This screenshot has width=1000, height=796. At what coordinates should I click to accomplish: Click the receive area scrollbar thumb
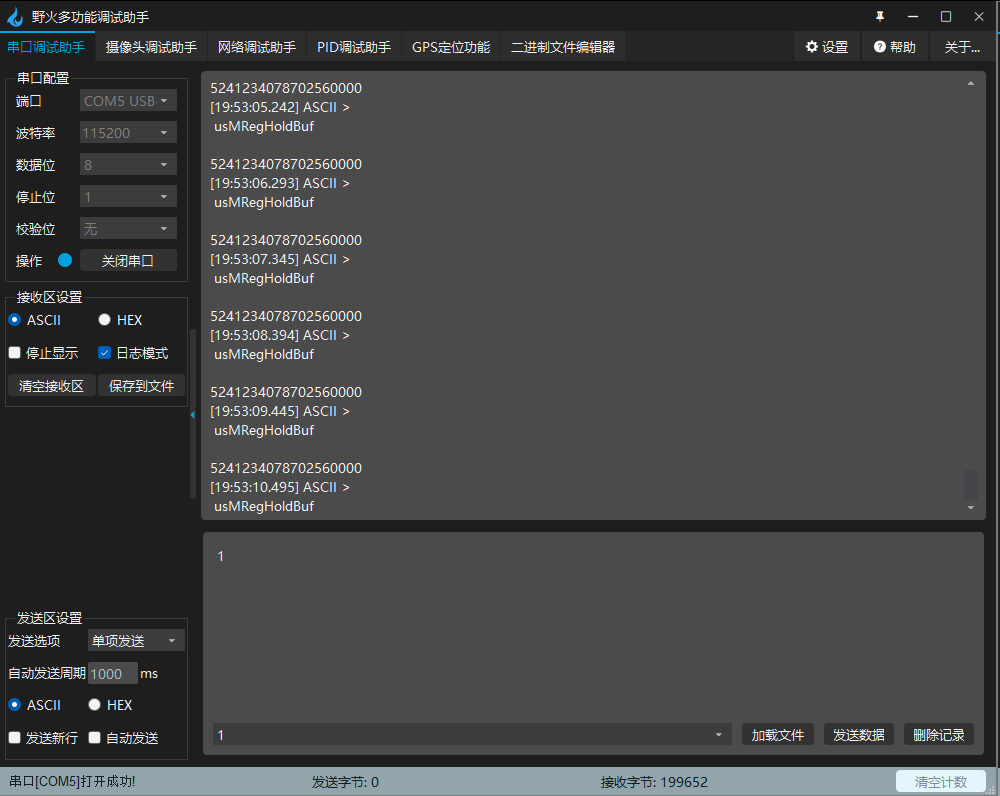coord(971,485)
